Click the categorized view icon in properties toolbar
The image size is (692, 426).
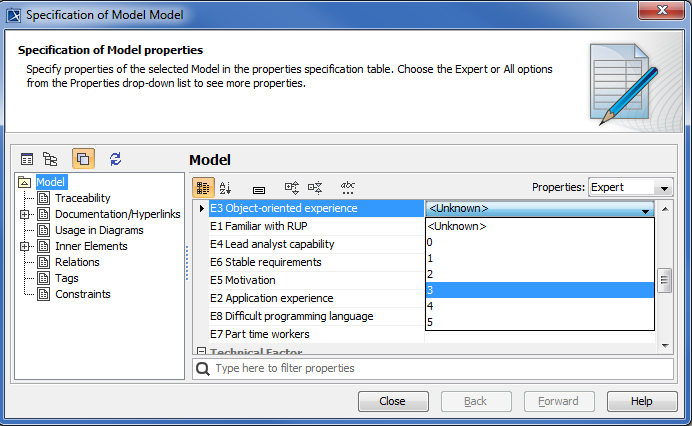(x=203, y=187)
